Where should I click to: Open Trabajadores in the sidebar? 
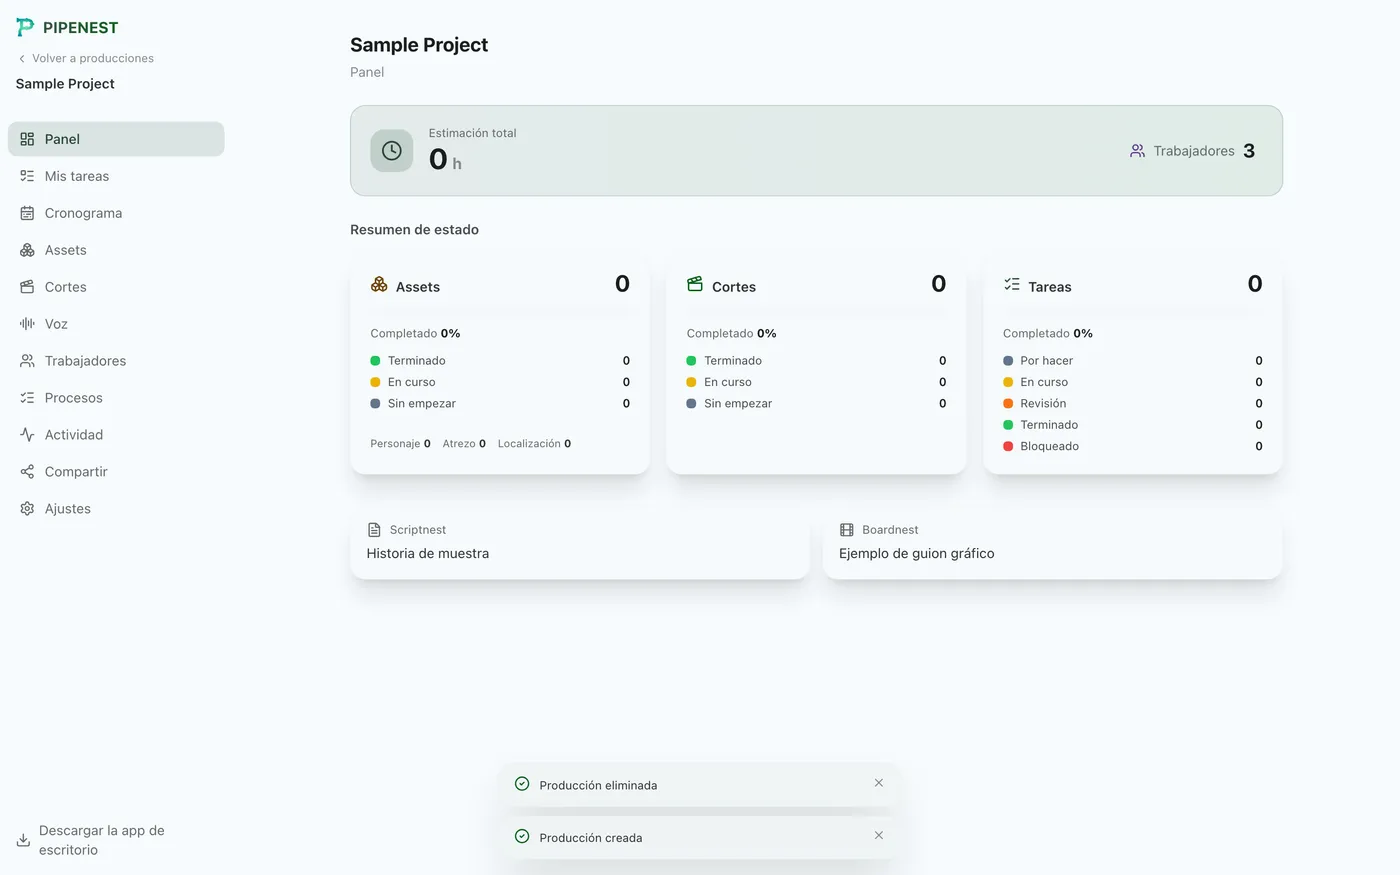(116, 361)
